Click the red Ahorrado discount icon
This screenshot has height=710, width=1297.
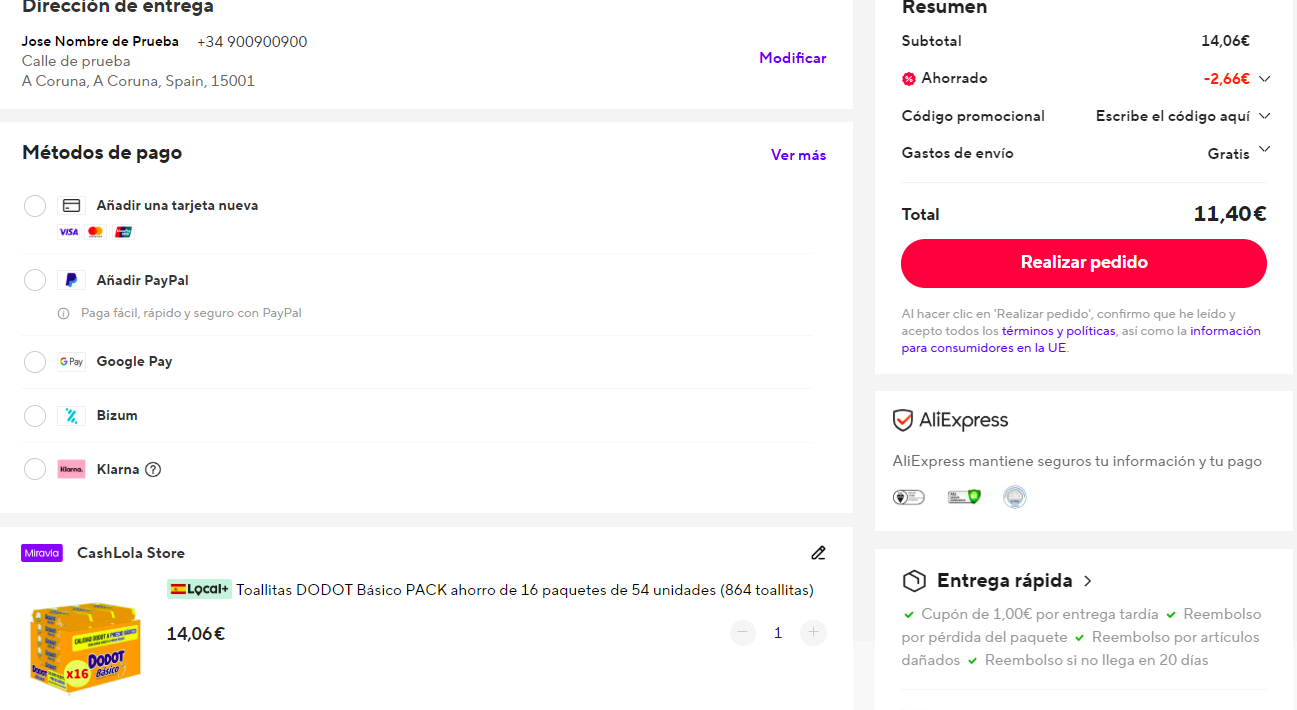coord(909,78)
